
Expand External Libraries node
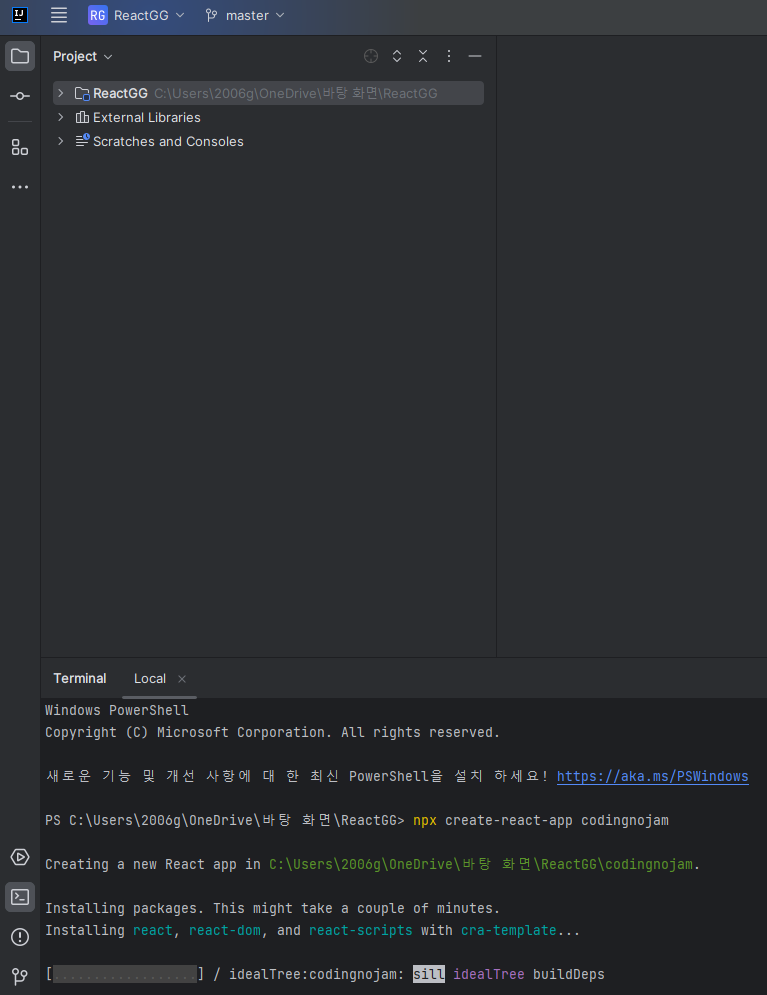point(61,117)
